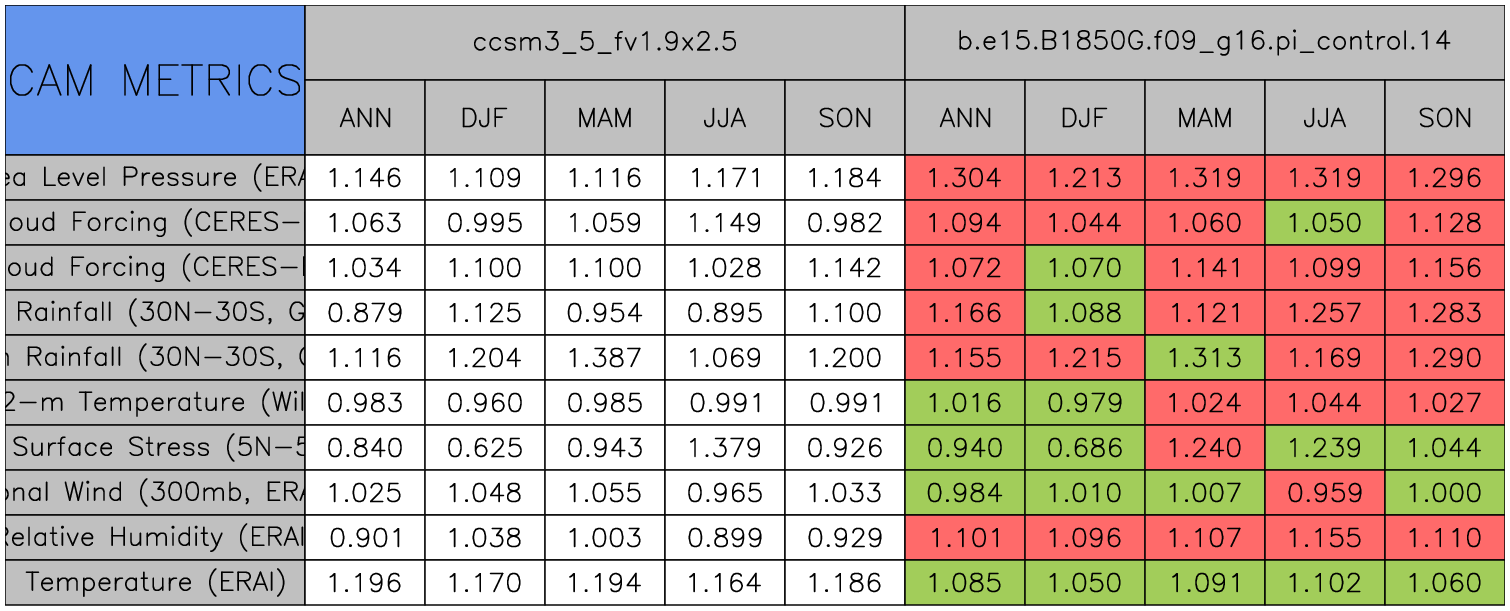Click the CAM METRICS title cell

coord(155,80)
